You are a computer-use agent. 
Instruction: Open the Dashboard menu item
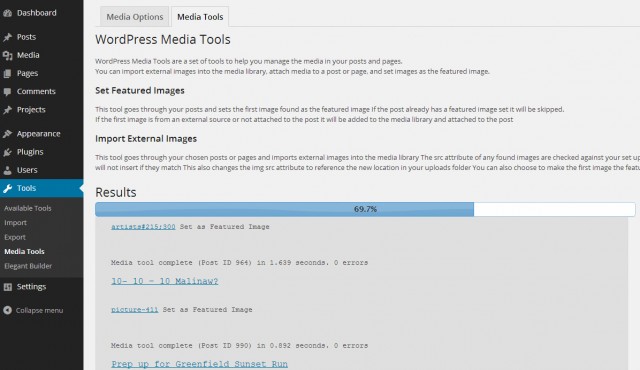tap(37, 13)
